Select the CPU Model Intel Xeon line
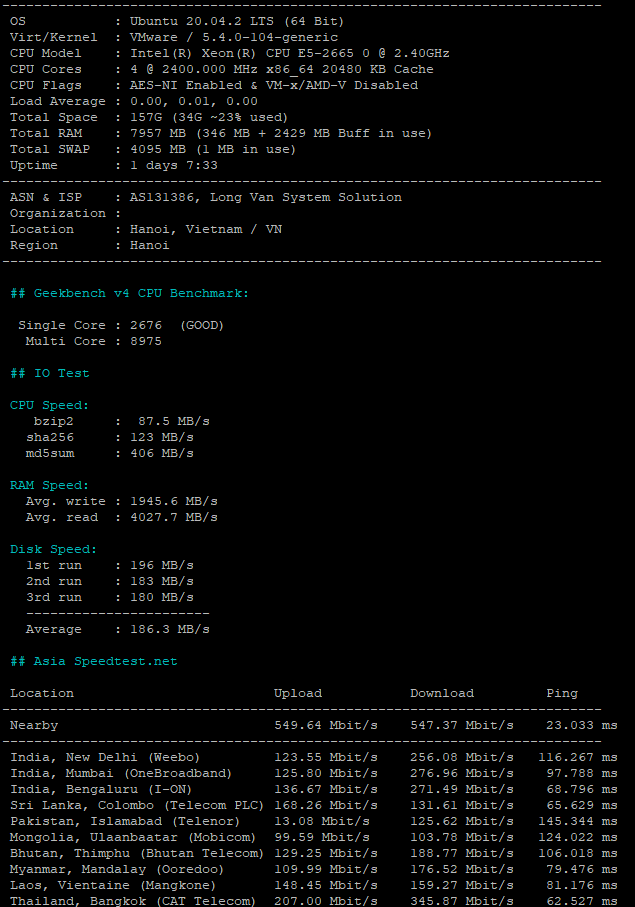Screen dimensions: 635x907 230,53
